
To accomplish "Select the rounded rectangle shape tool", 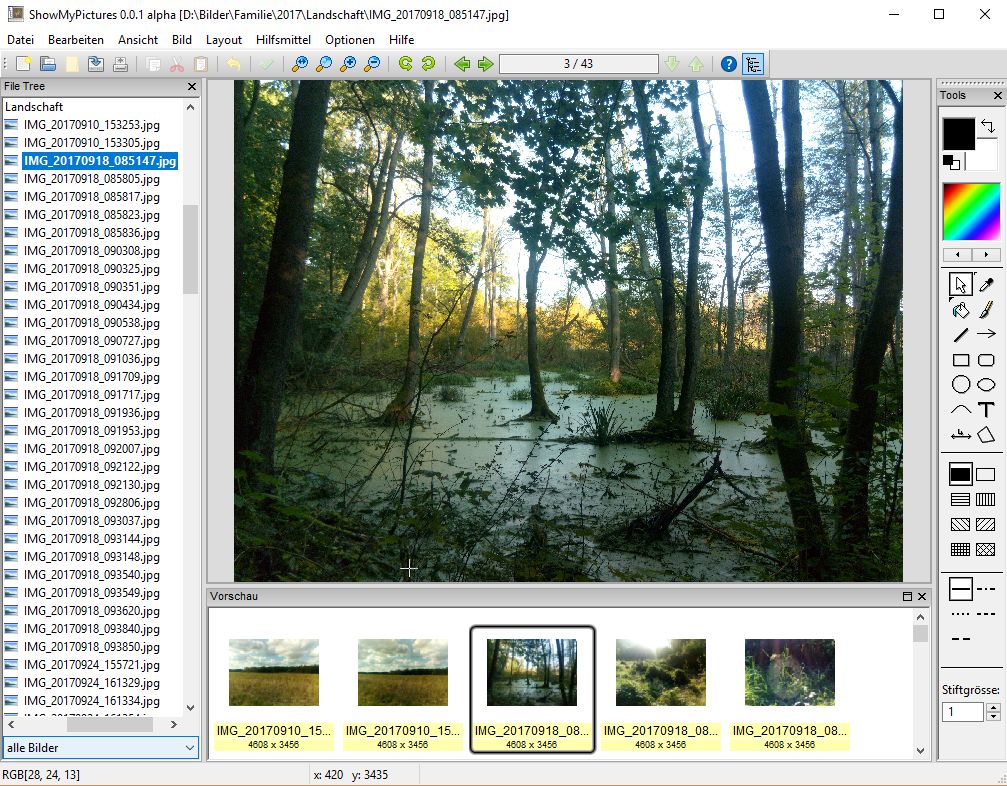I will pos(986,360).
